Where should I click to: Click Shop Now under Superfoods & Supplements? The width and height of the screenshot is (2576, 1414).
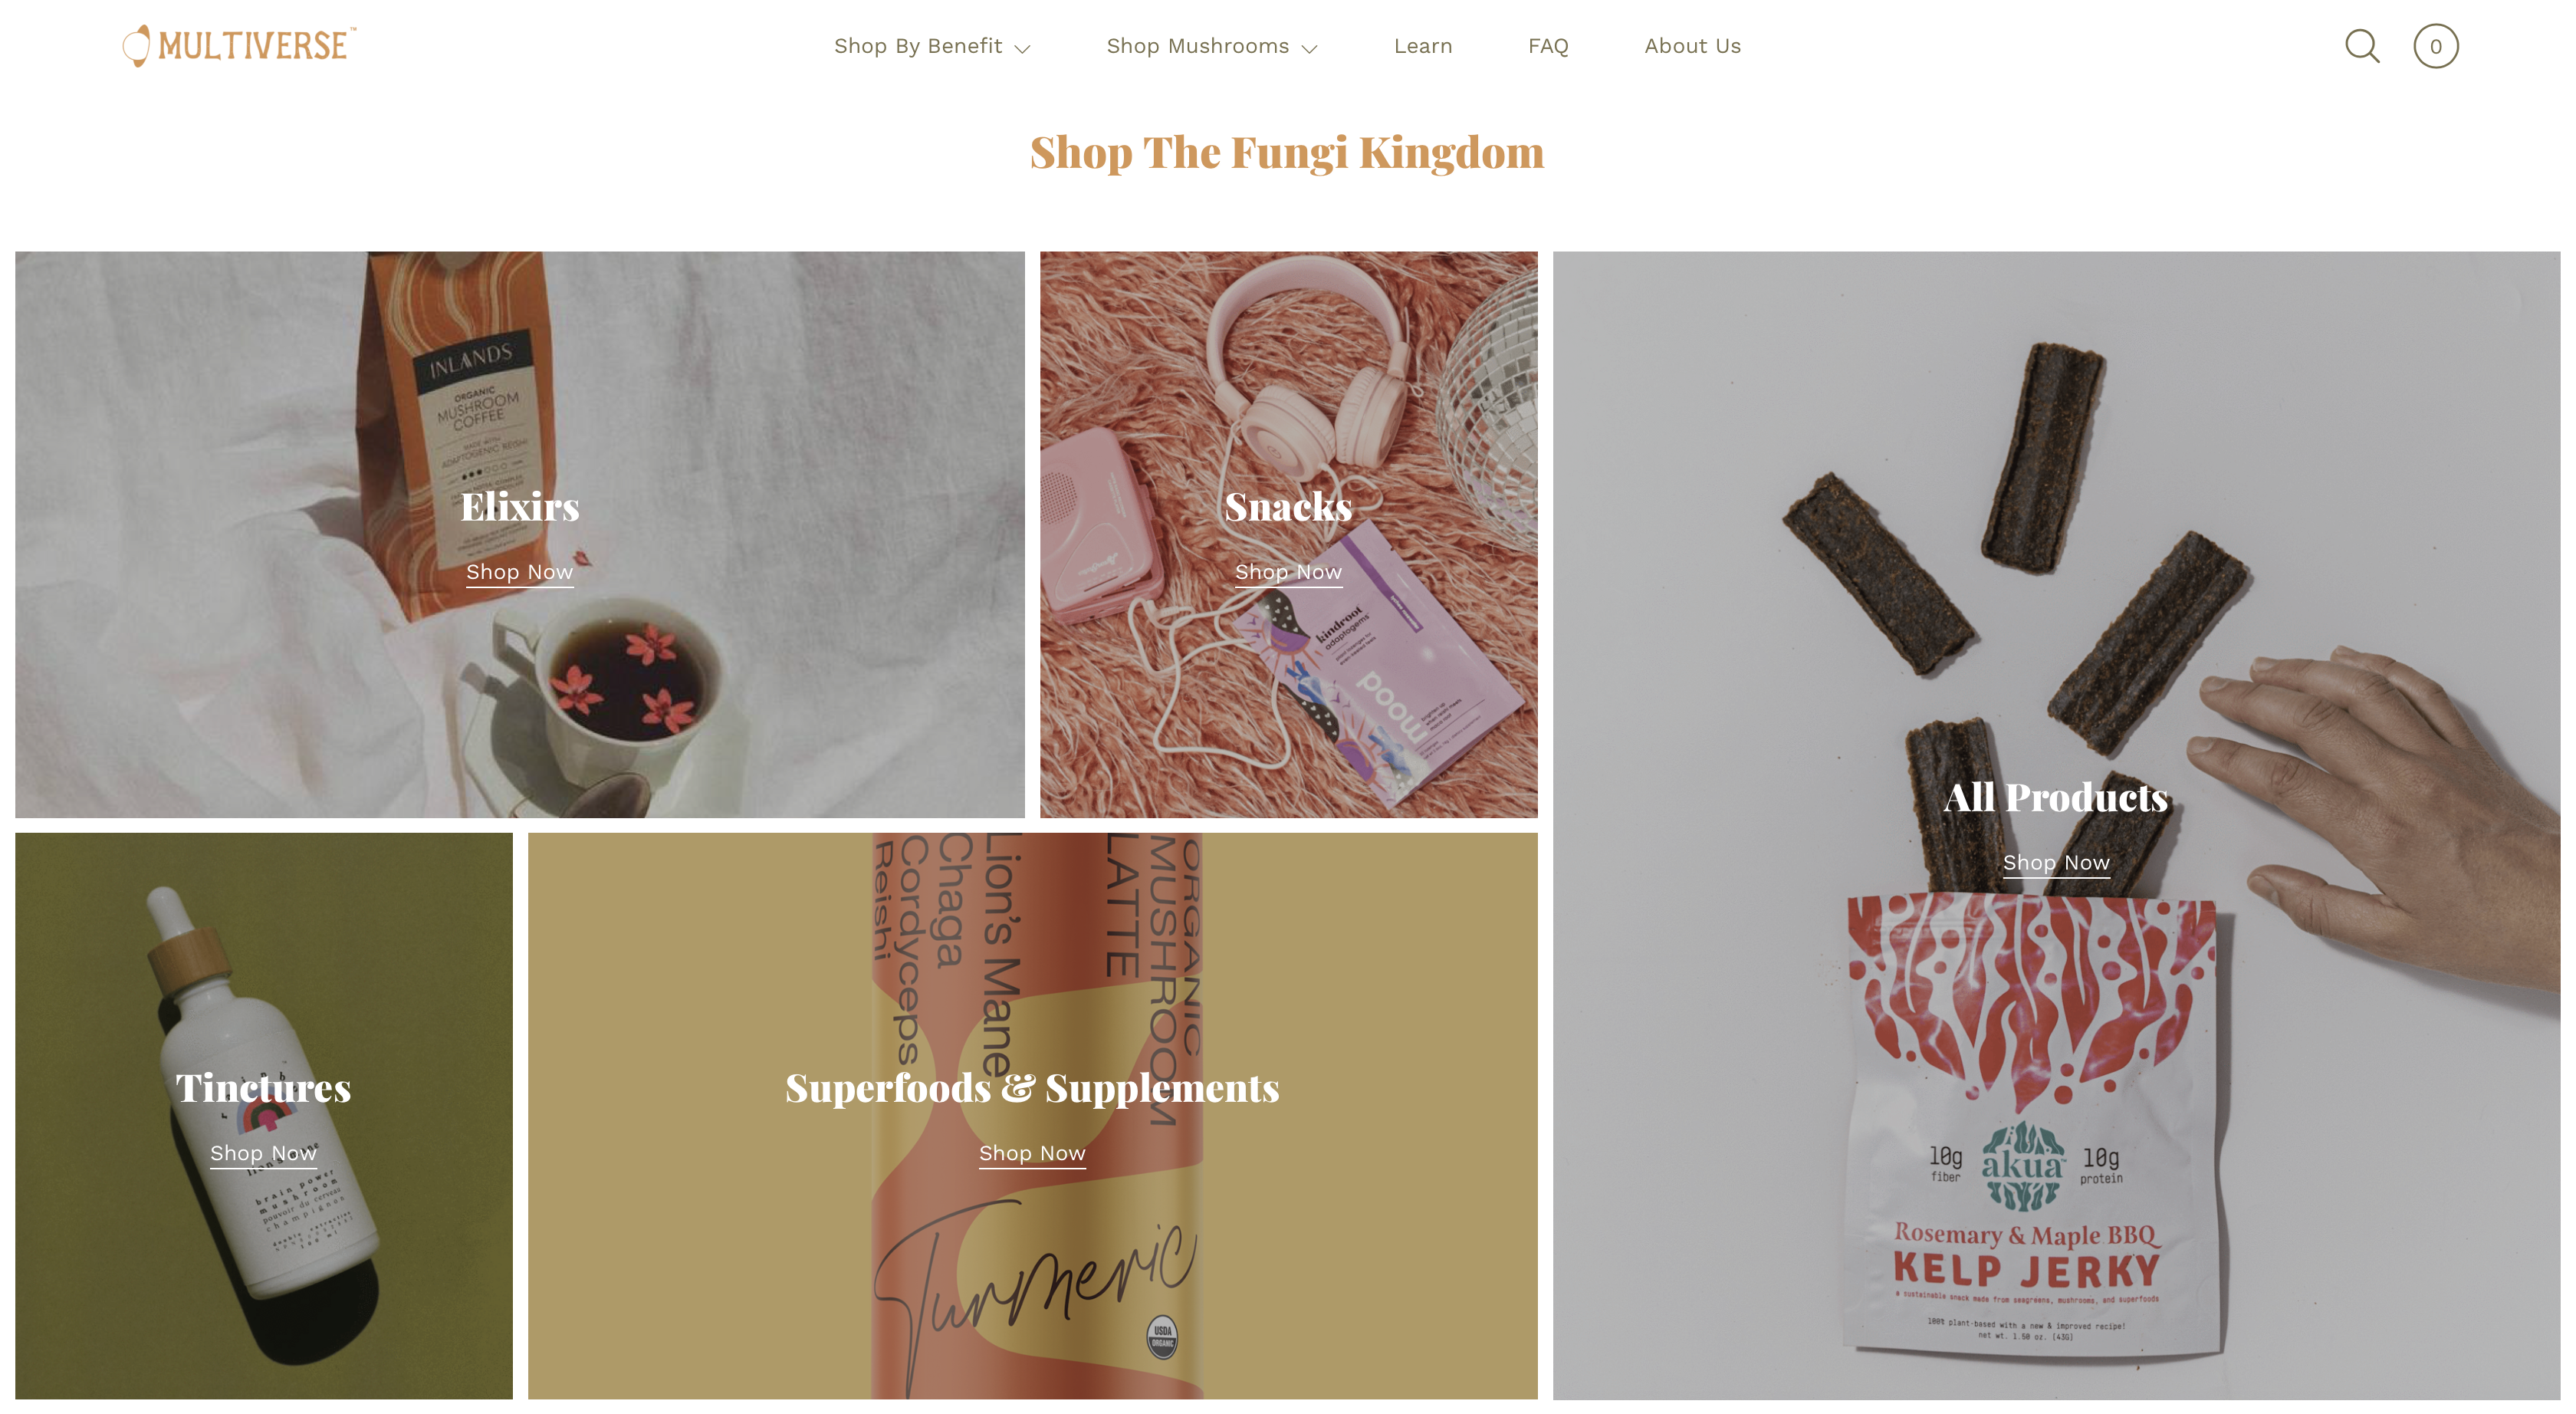pyautogui.click(x=1032, y=1153)
